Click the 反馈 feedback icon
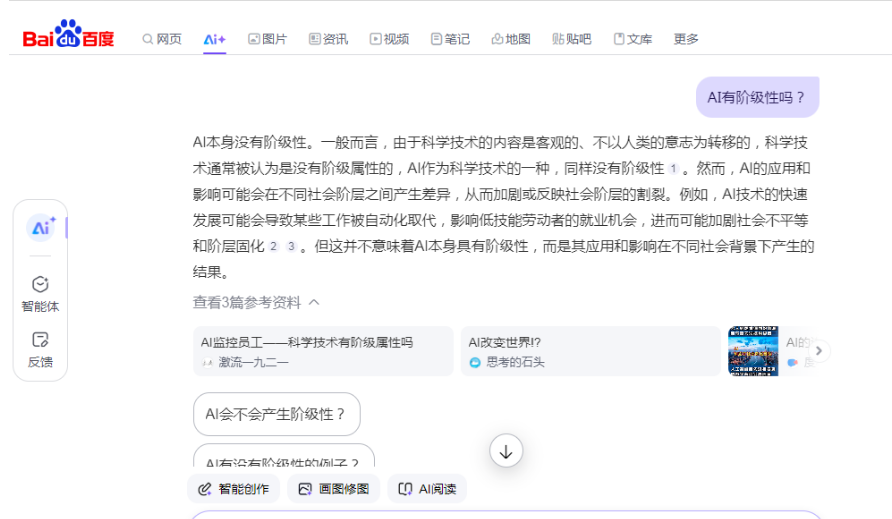This screenshot has width=892, height=519. tap(40, 349)
